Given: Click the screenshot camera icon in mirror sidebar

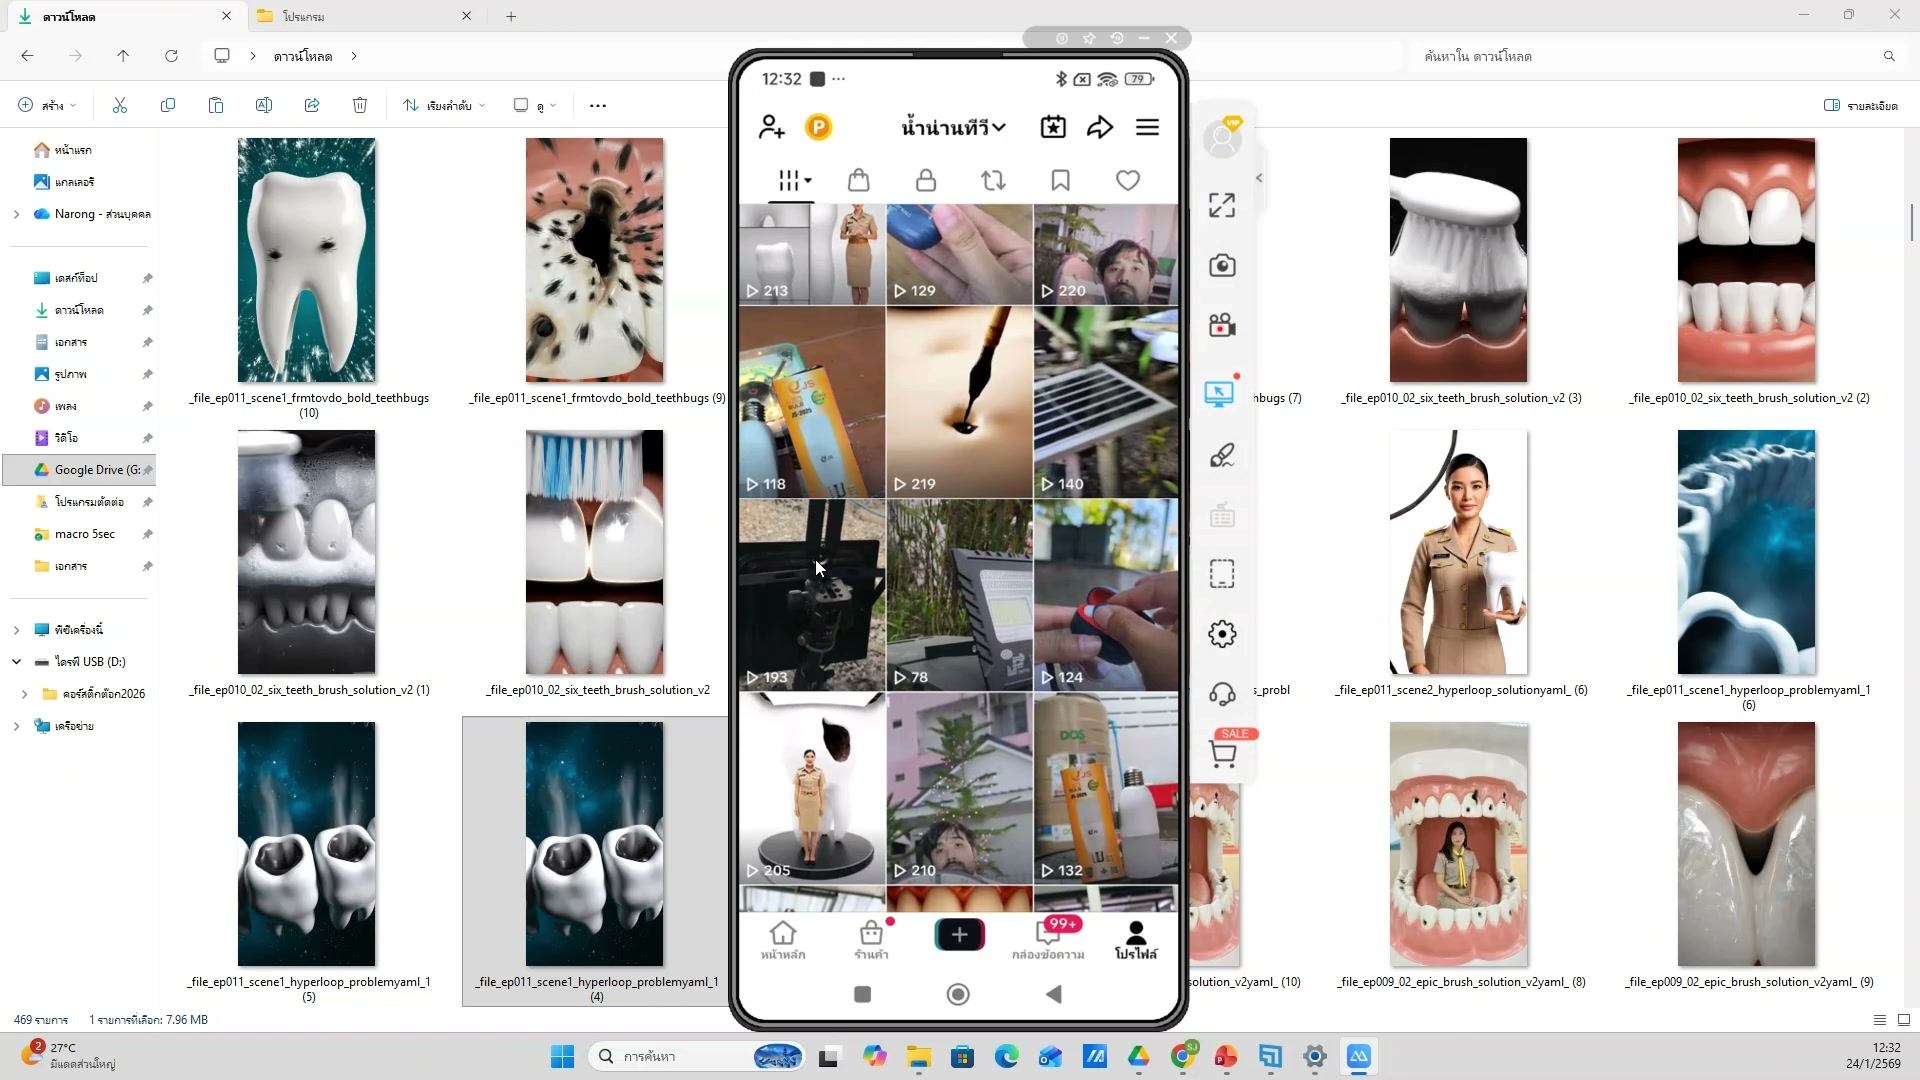Looking at the screenshot, I should (x=1222, y=266).
